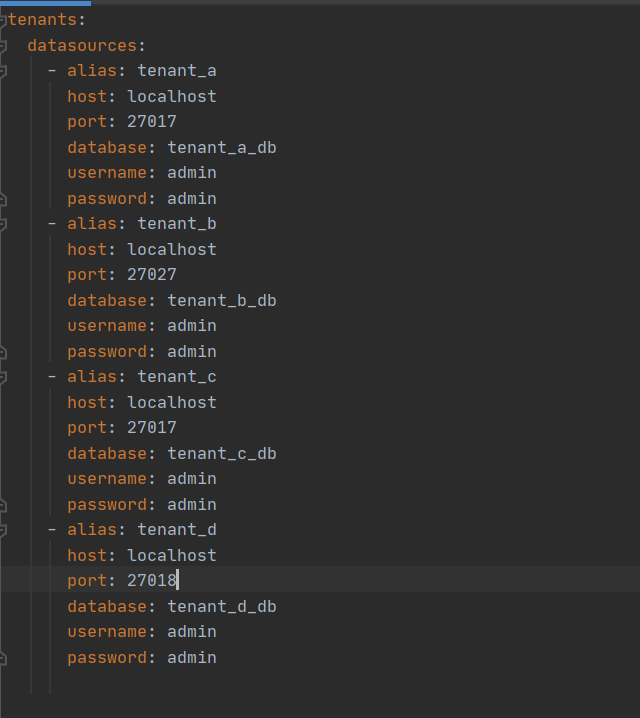Collapse the datasources fold marker

click(4, 45)
